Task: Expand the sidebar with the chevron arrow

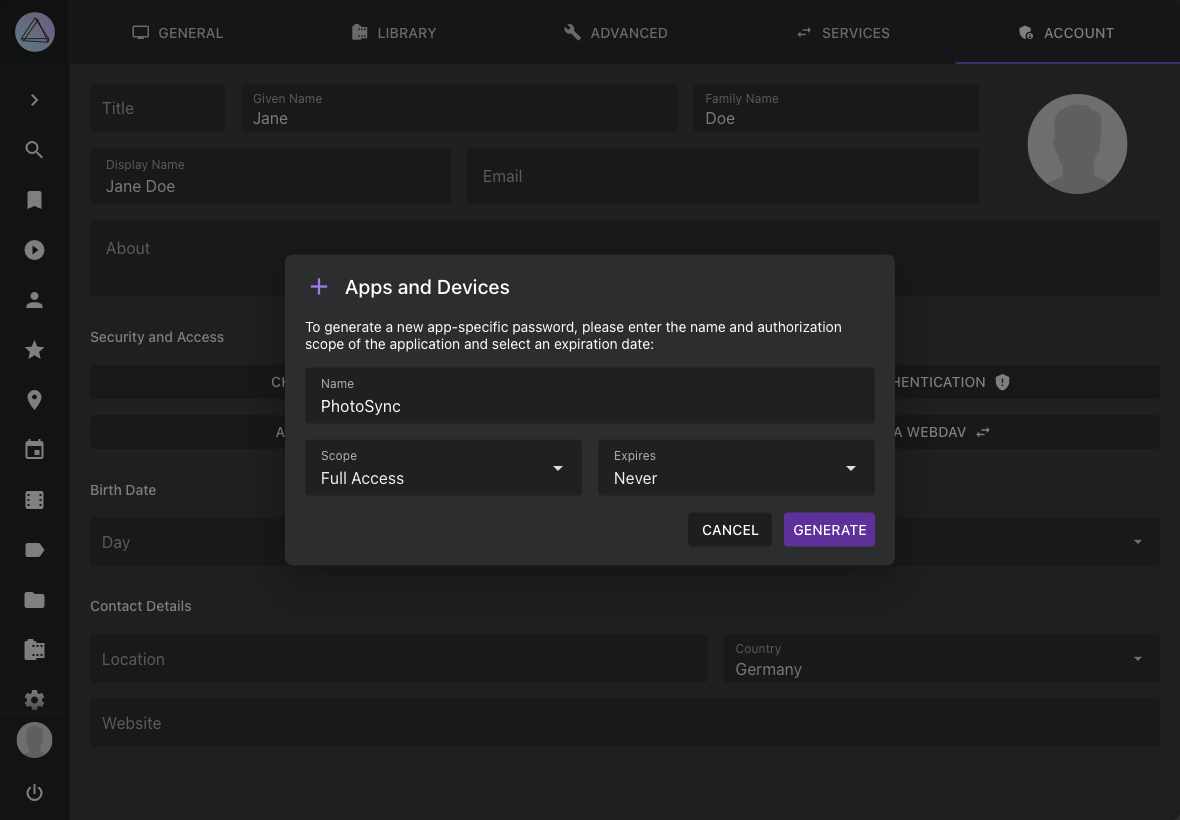Action: [x=34, y=100]
